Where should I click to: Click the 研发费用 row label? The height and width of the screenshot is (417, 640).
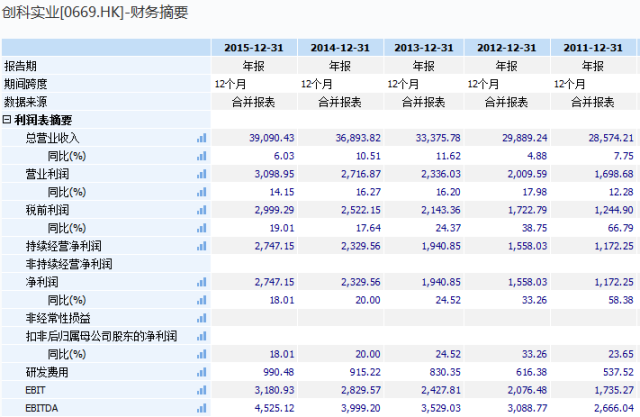pyautogui.click(x=47, y=372)
